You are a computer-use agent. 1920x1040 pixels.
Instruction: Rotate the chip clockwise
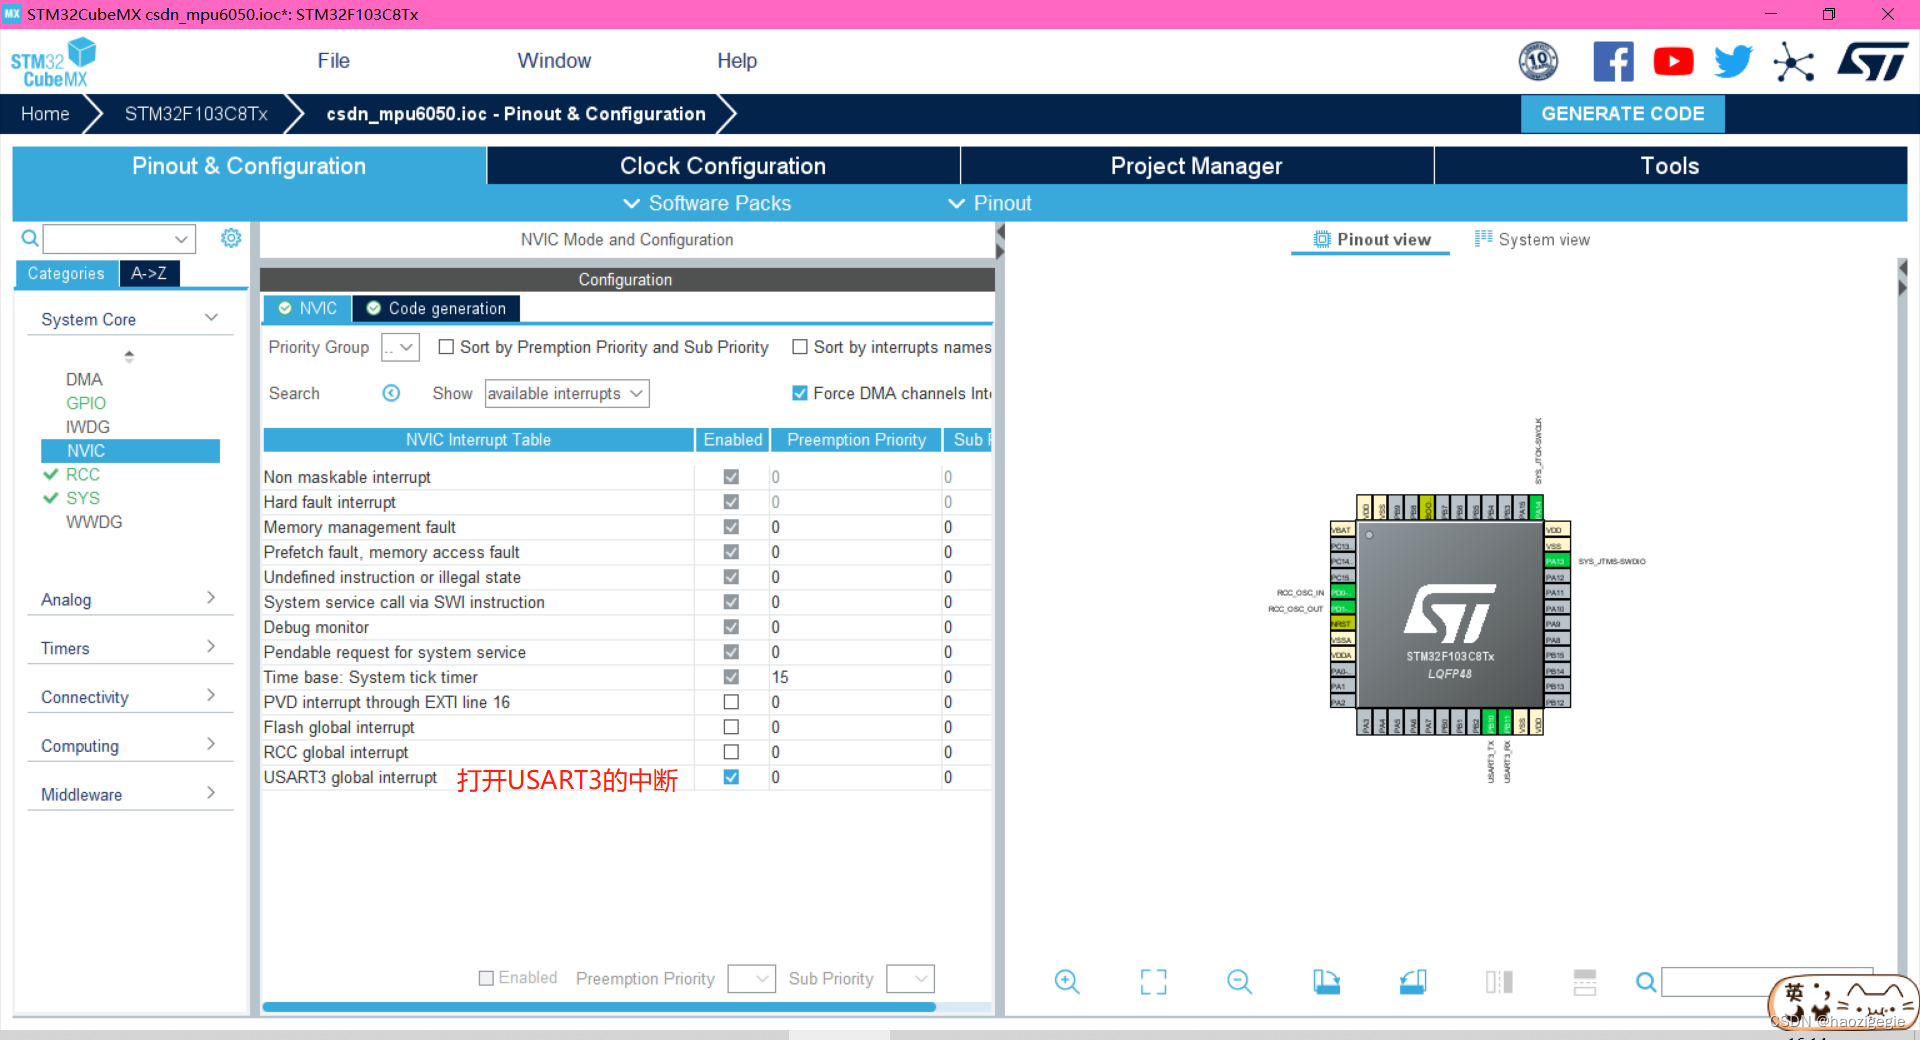pos(1326,982)
